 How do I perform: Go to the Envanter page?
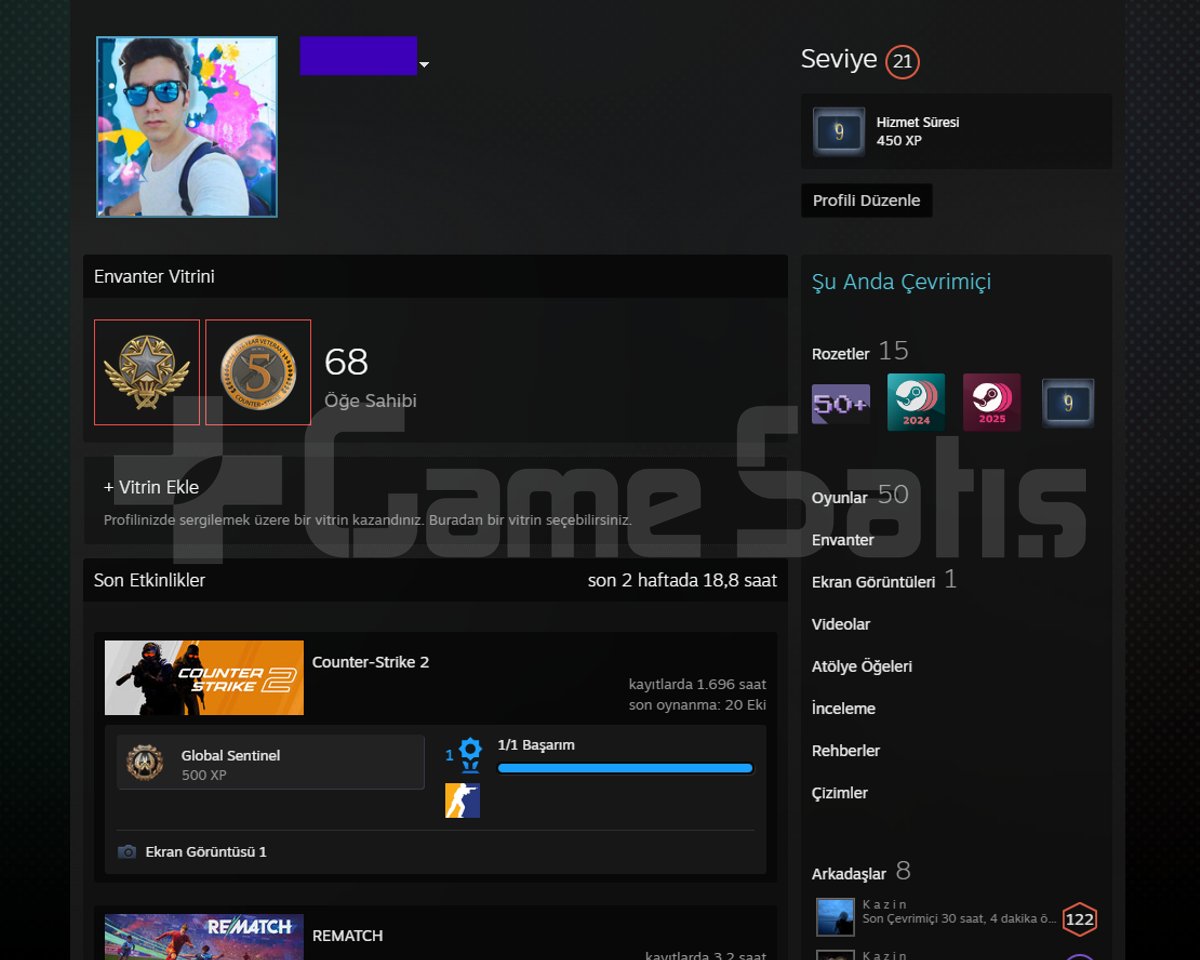pyautogui.click(x=843, y=540)
